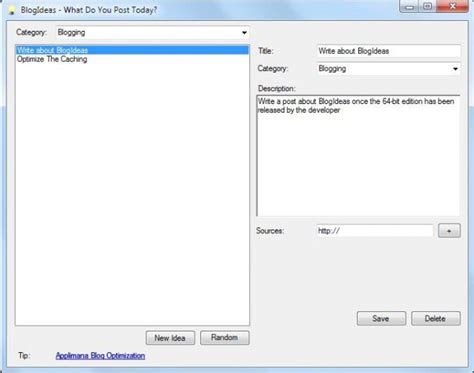Viewport: 474px width, 373px height.
Task: Click the BlogIdeas lightbulb title bar icon
Action: coord(12,10)
